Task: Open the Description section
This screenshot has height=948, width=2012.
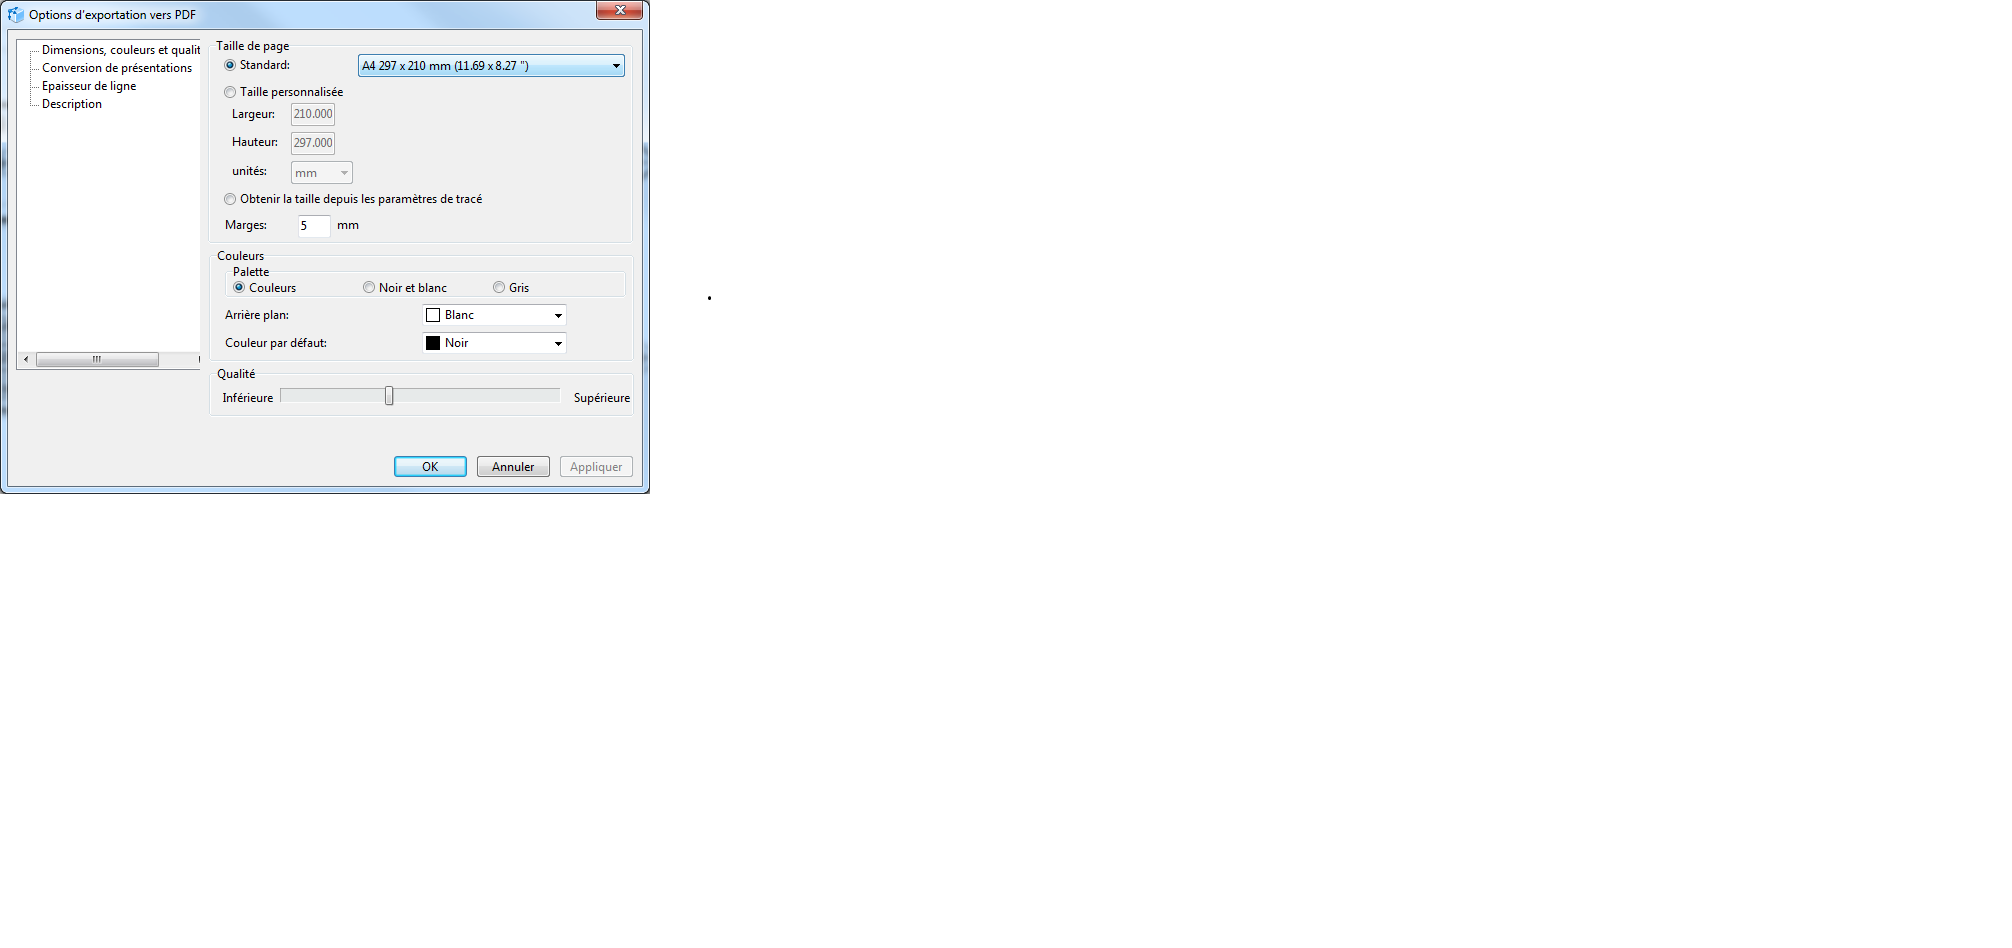Action: 71,104
